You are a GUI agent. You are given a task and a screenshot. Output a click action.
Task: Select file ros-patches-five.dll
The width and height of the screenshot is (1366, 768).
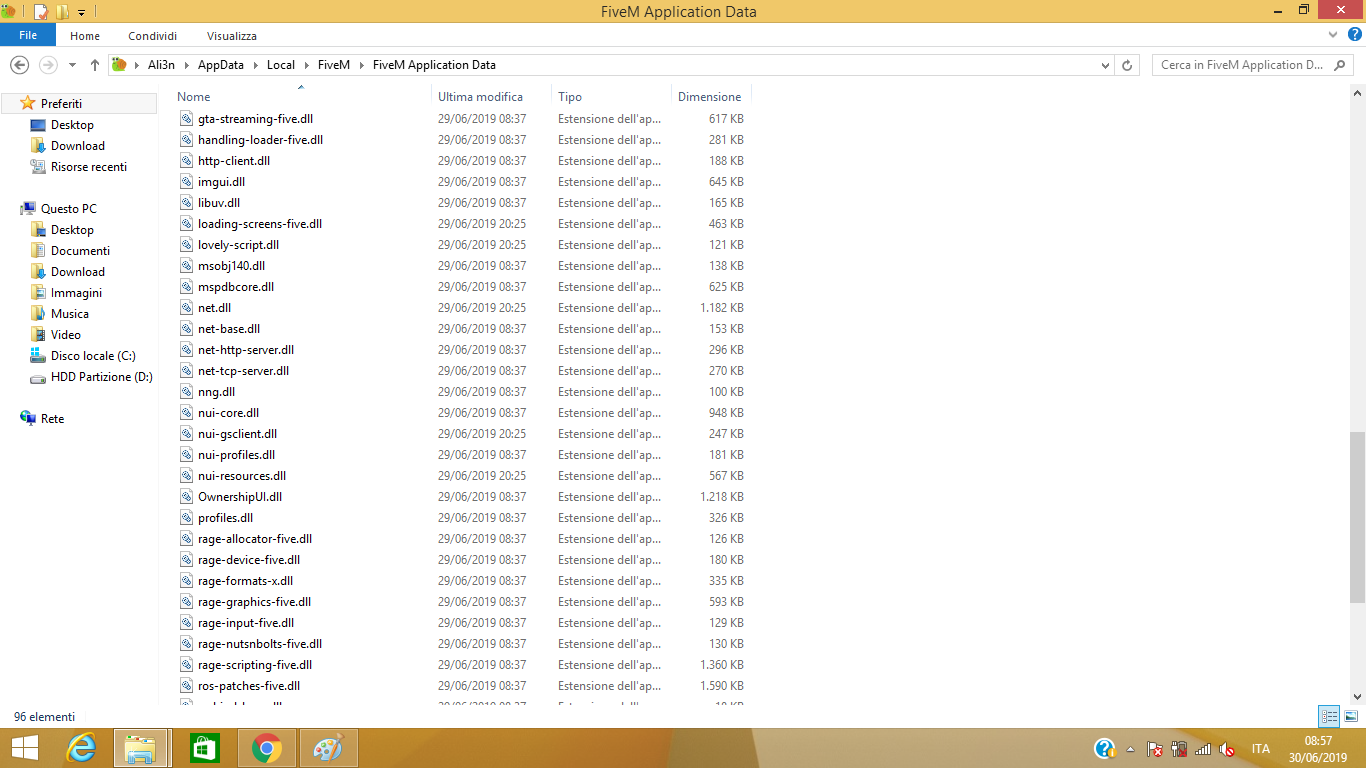(249, 686)
